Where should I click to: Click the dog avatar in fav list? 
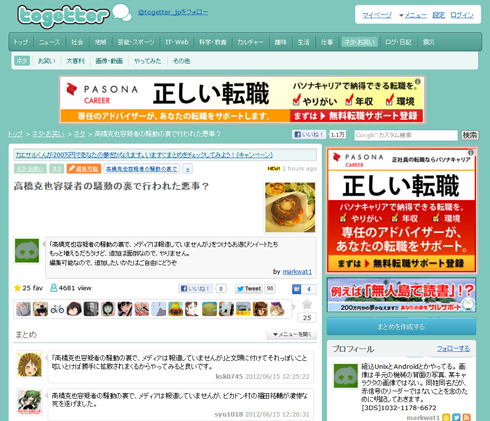pyautogui.click(x=40, y=309)
